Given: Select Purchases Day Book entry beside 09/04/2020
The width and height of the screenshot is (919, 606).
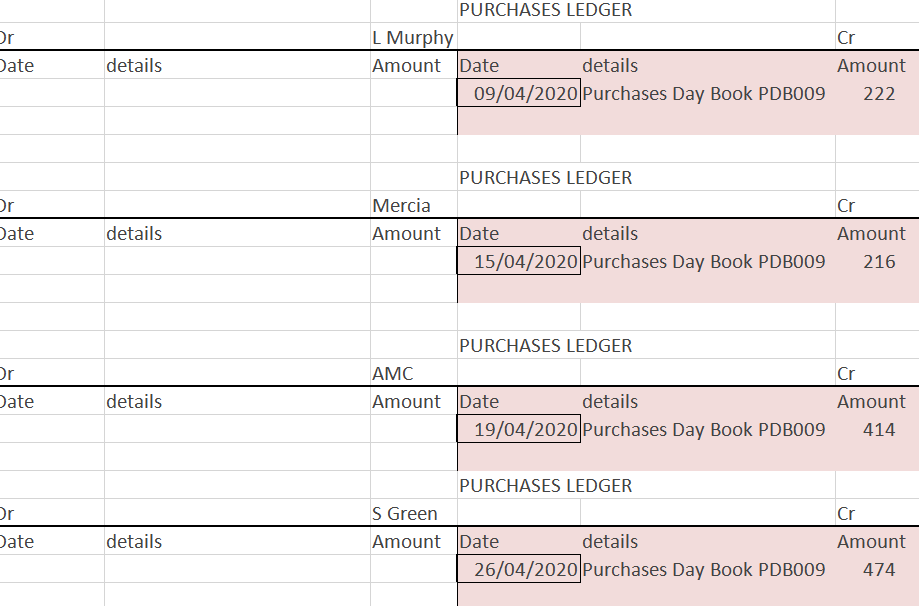Looking at the screenshot, I should click(x=704, y=94).
